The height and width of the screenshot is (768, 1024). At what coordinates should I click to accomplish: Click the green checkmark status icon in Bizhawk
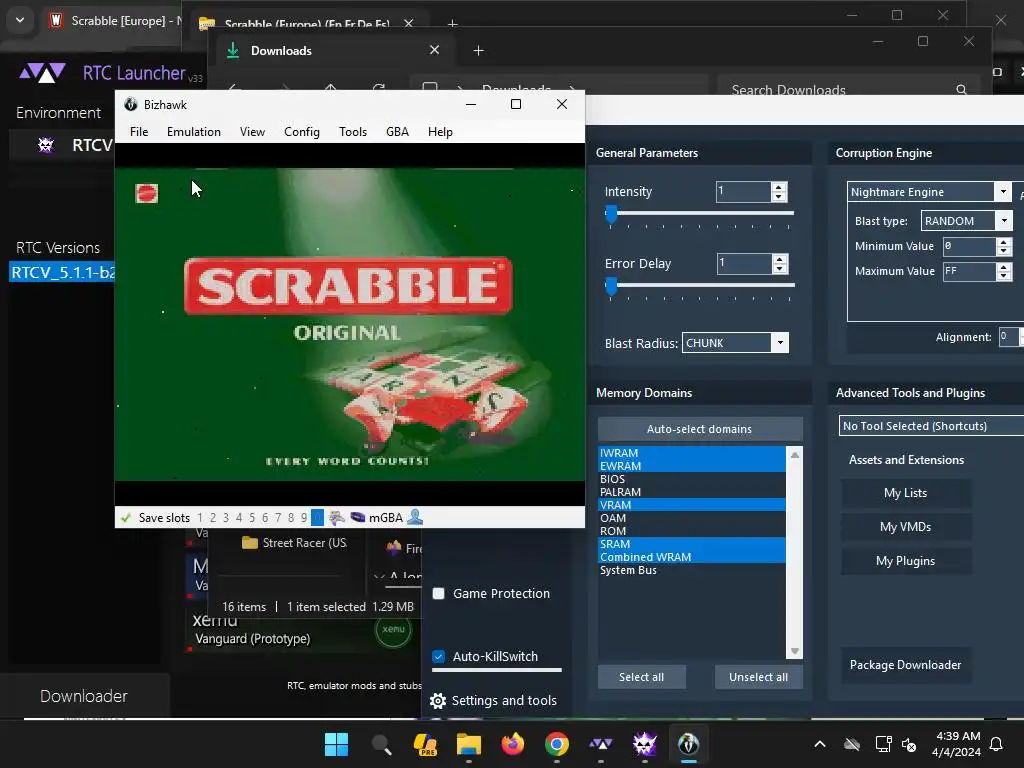click(125, 518)
